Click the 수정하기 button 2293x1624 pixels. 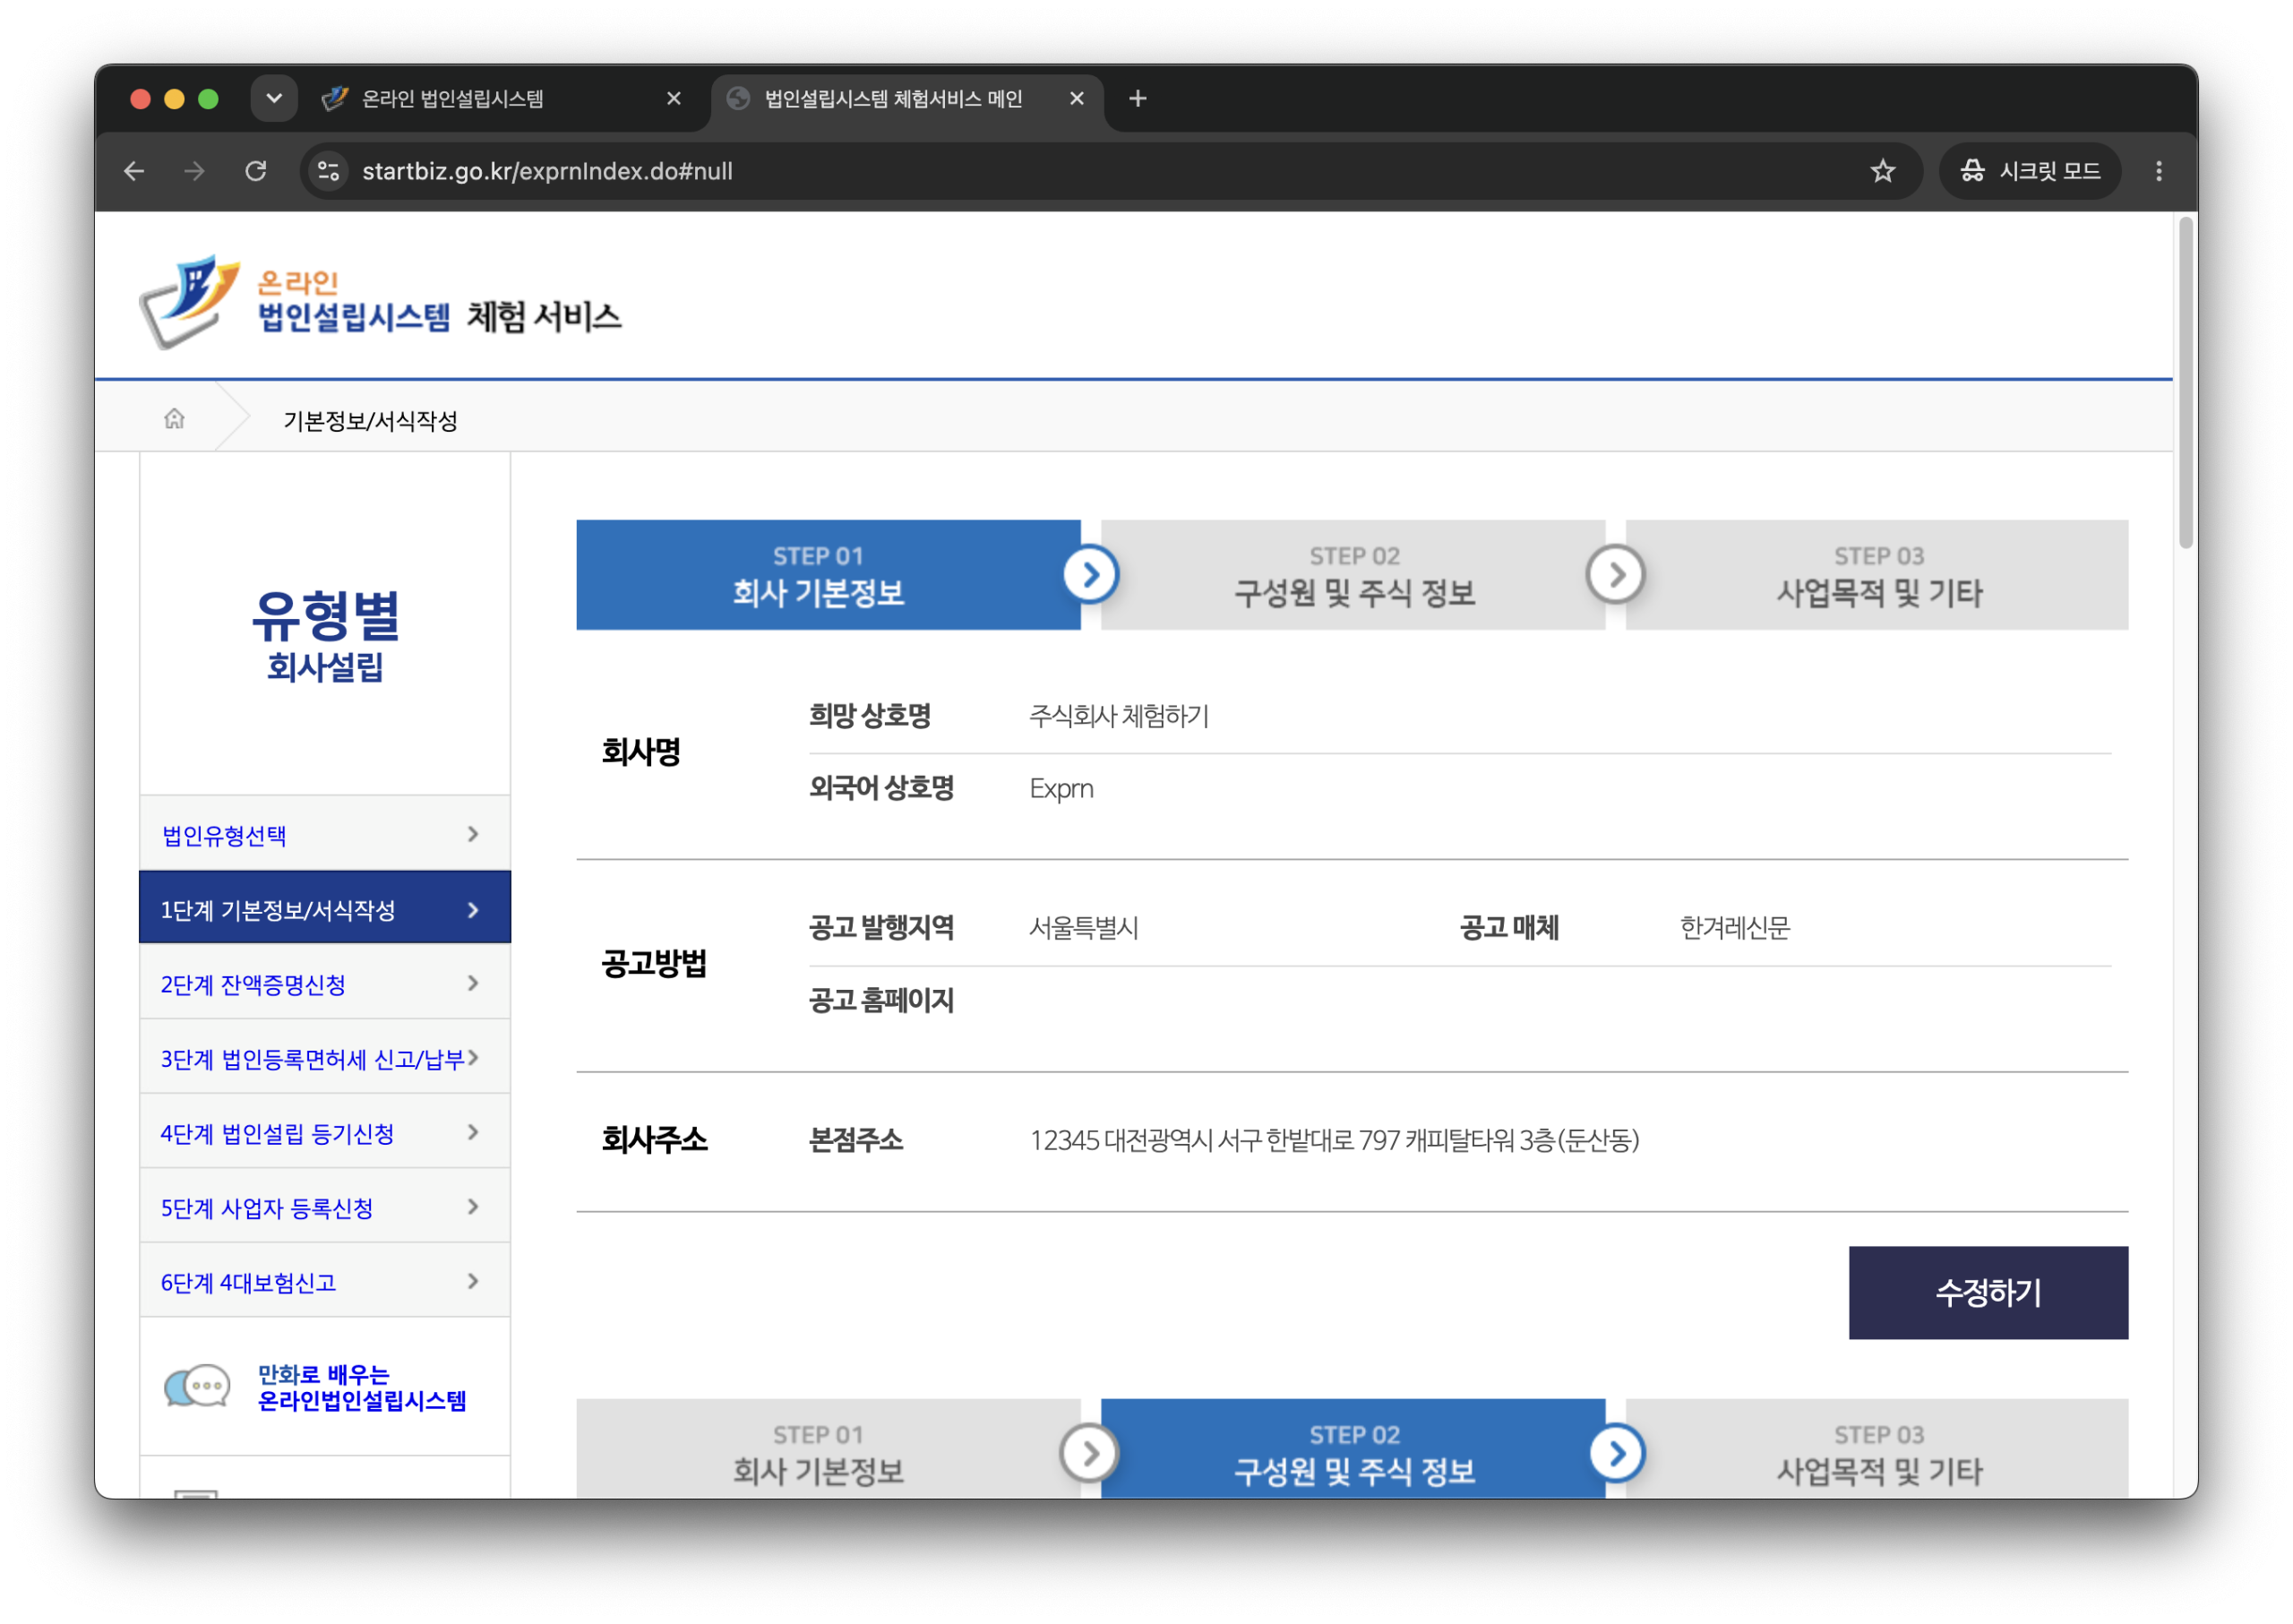1988,1292
